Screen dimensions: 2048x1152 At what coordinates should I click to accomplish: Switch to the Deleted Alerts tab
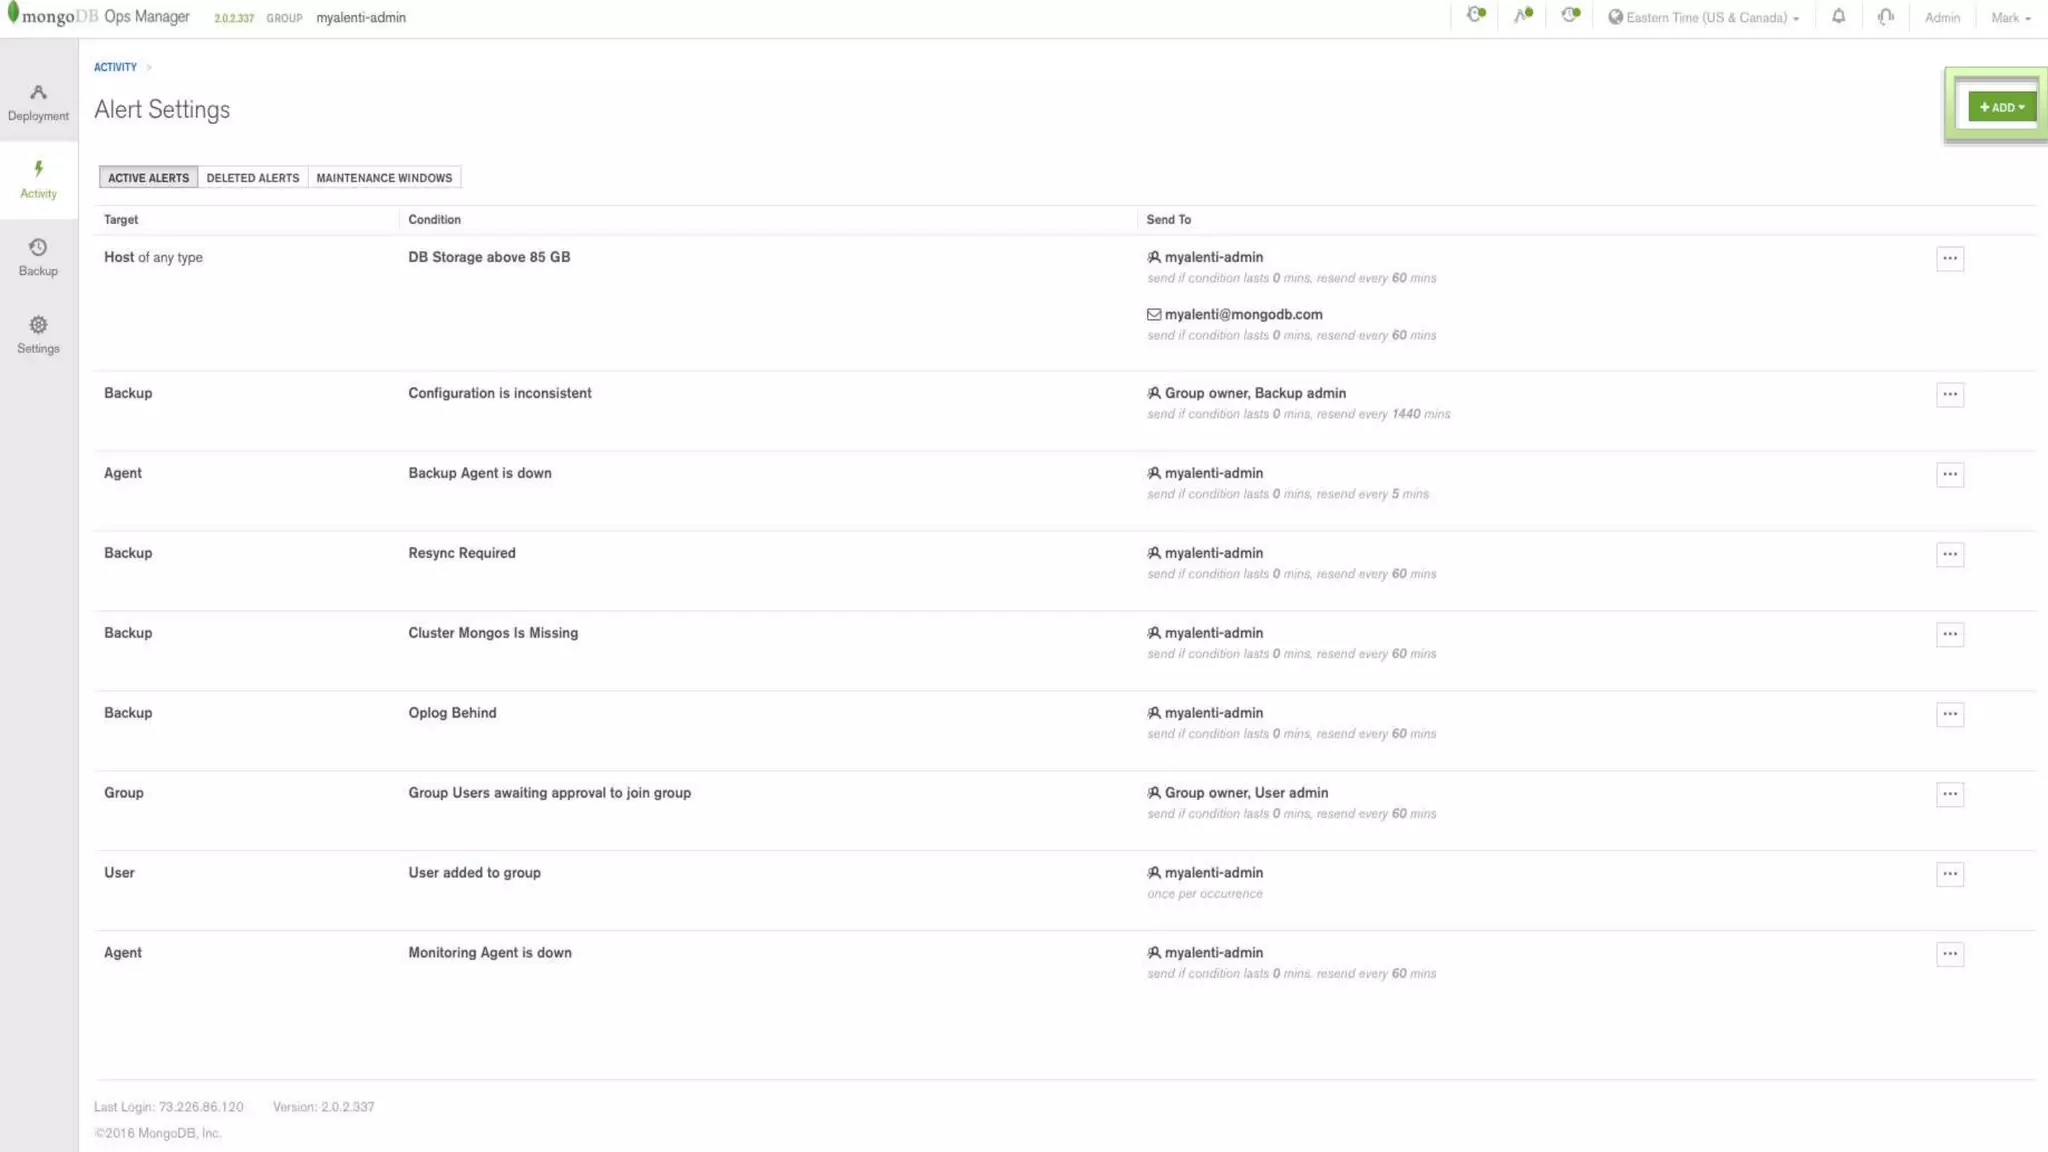253,178
